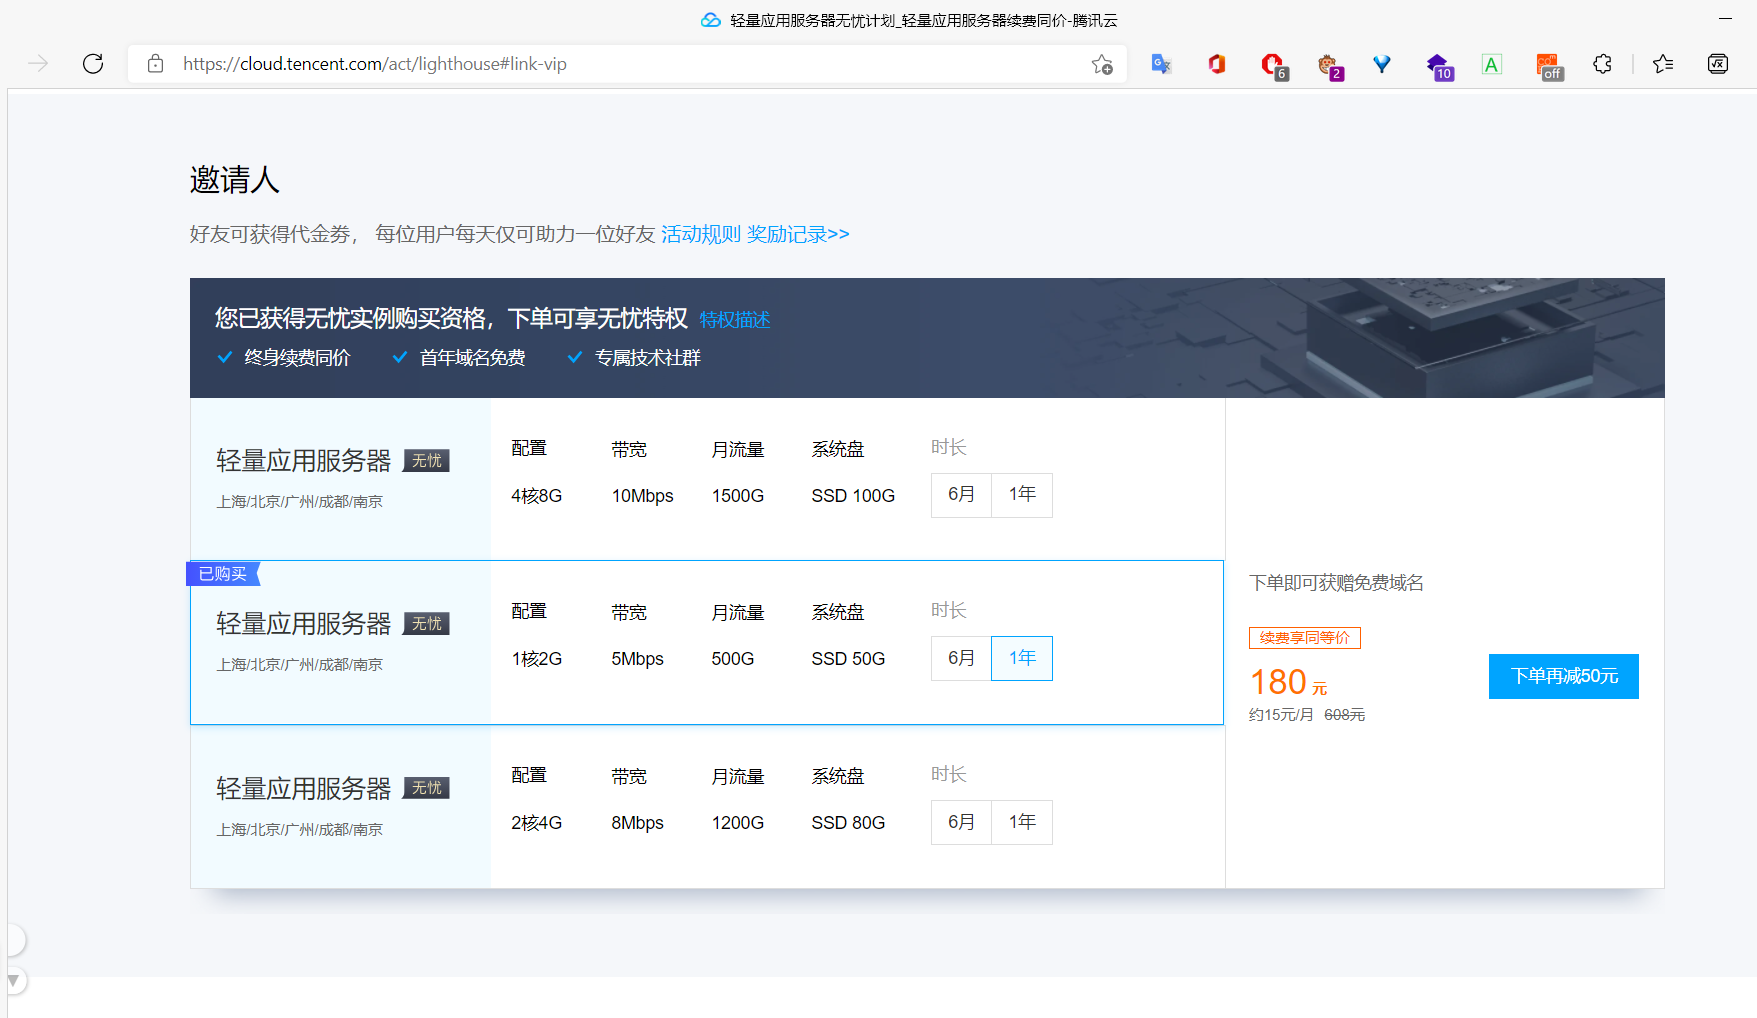Click the 首年域名免费 privilege text

[x=472, y=358]
